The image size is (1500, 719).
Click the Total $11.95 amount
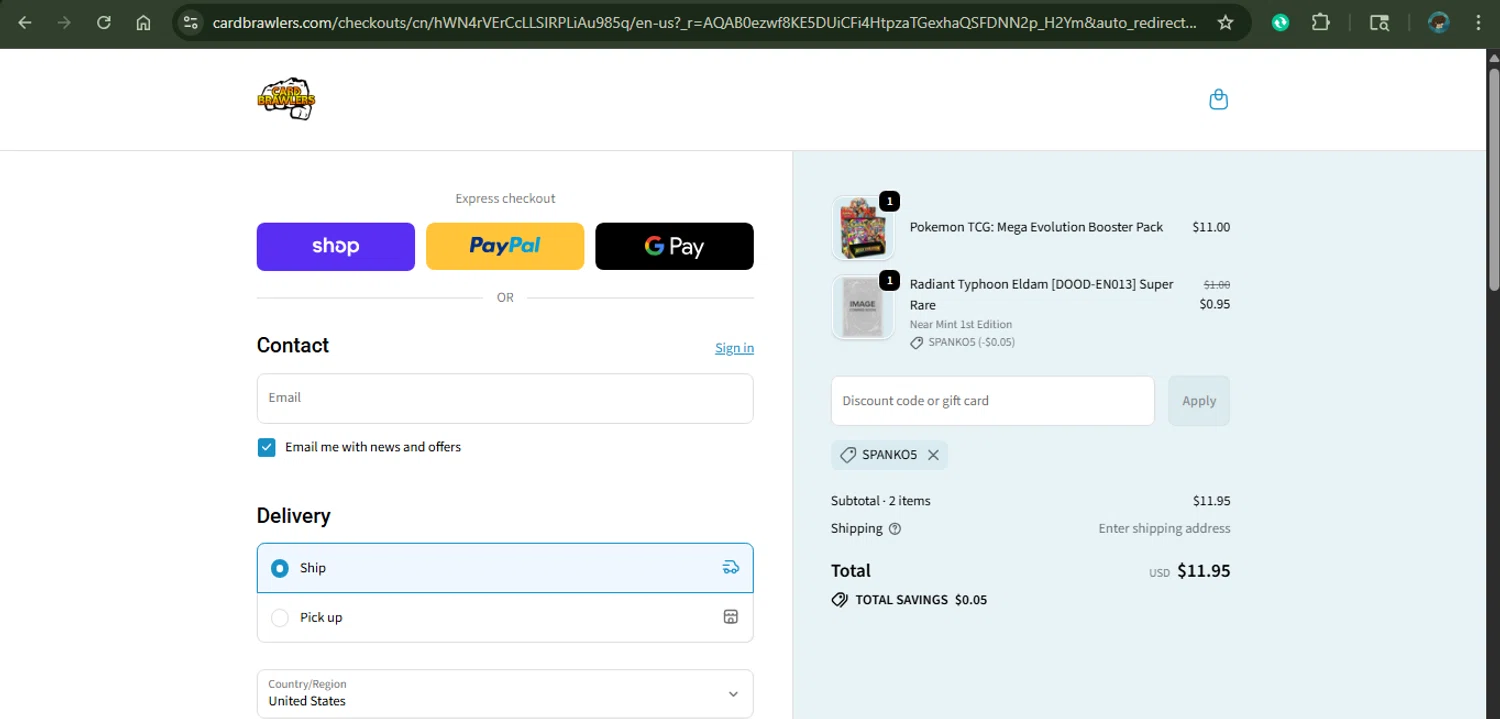pyautogui.click(x=1203, y=571)
